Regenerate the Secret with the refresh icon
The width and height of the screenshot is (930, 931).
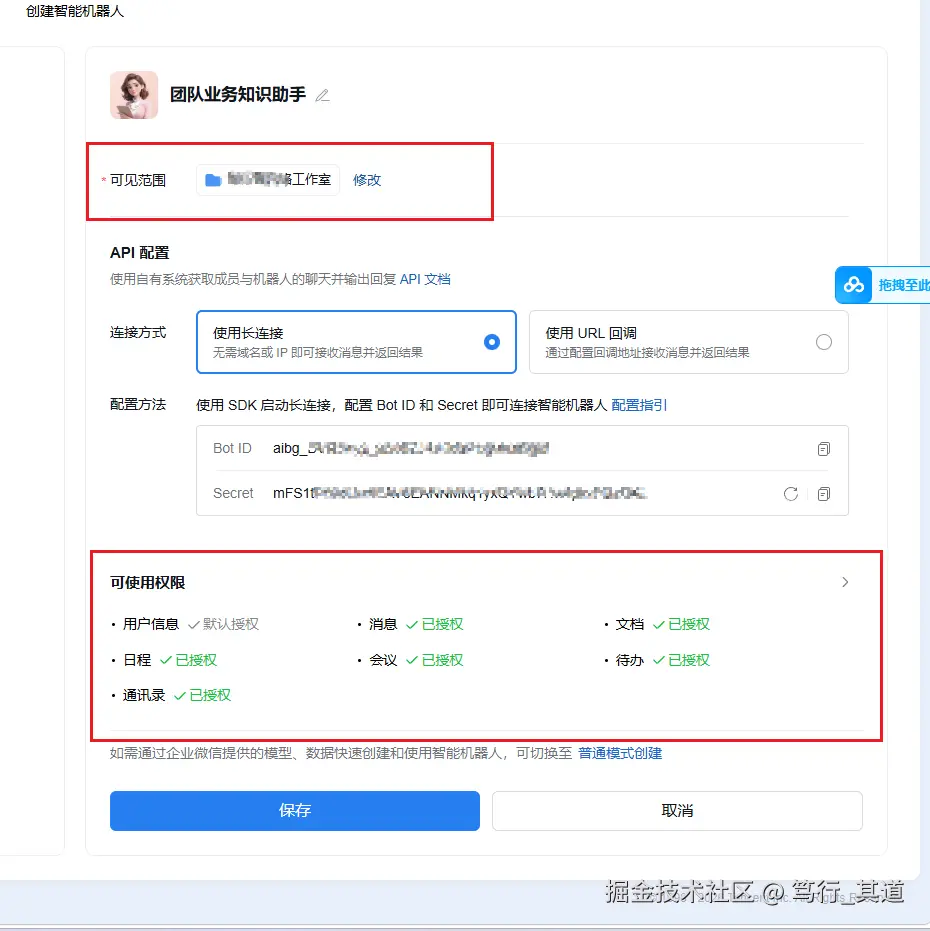[790, 493]
